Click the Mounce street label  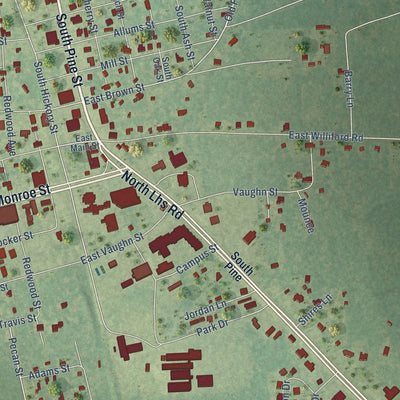click(x=306, y=216)
